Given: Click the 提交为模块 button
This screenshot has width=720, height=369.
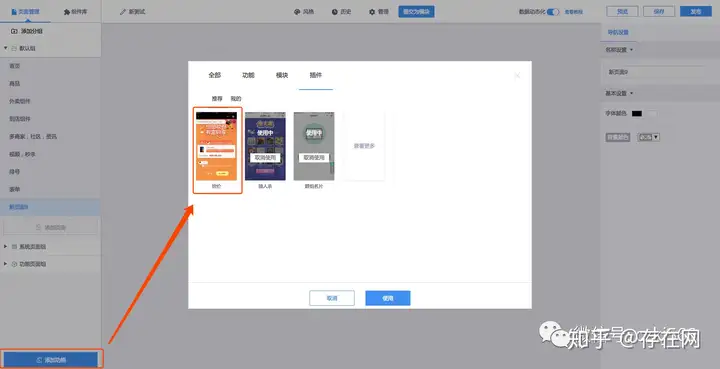Looking at the screenshot, I should 416,12.
